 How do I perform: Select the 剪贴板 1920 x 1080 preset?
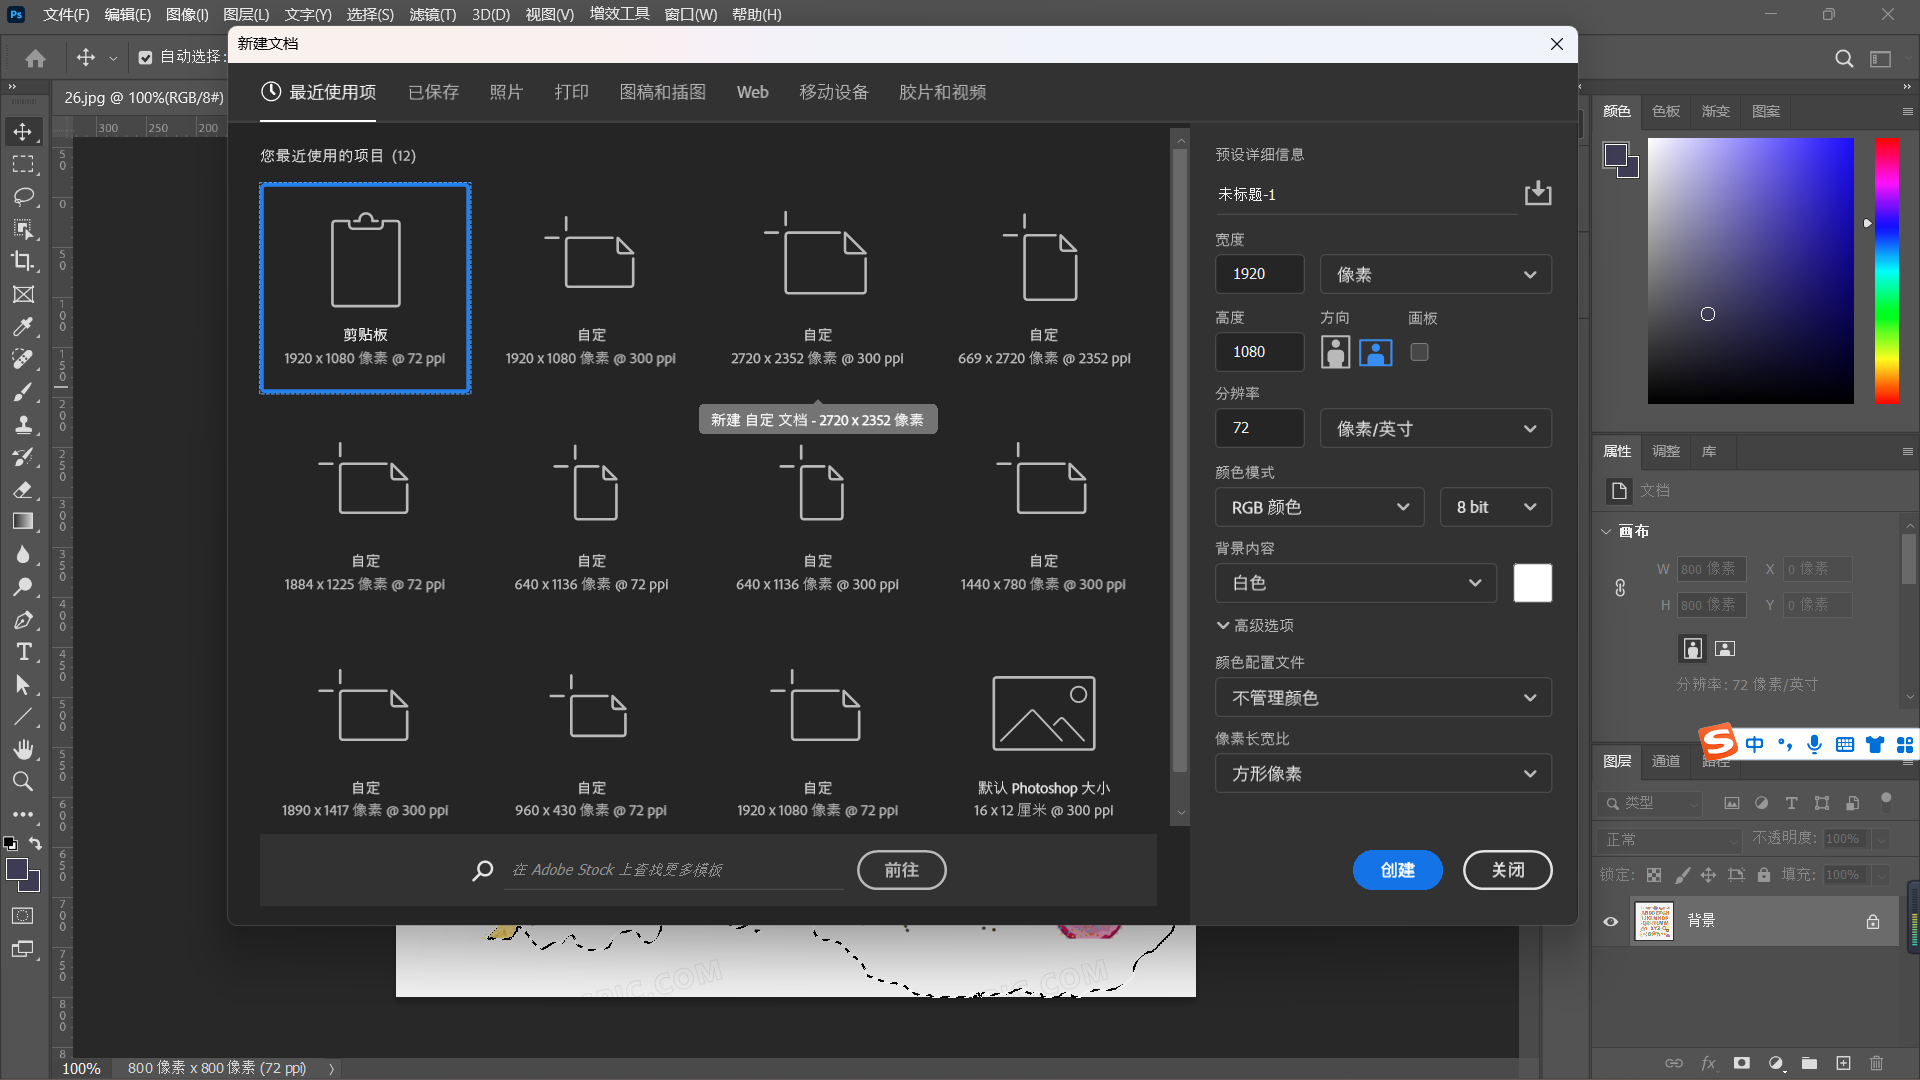click(365, 288)
